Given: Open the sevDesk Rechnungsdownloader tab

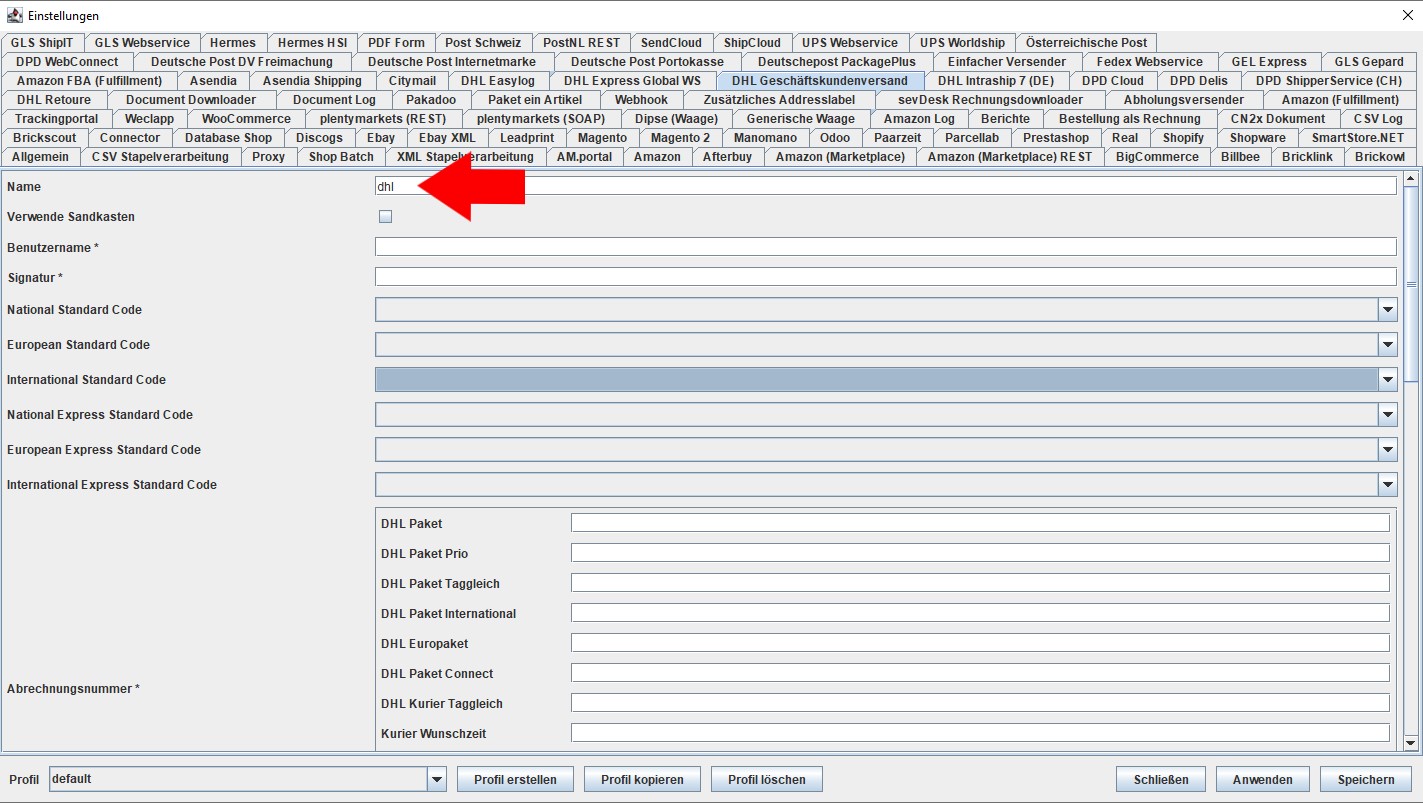Looking at the screenshot, I should [x=990, y=100].
